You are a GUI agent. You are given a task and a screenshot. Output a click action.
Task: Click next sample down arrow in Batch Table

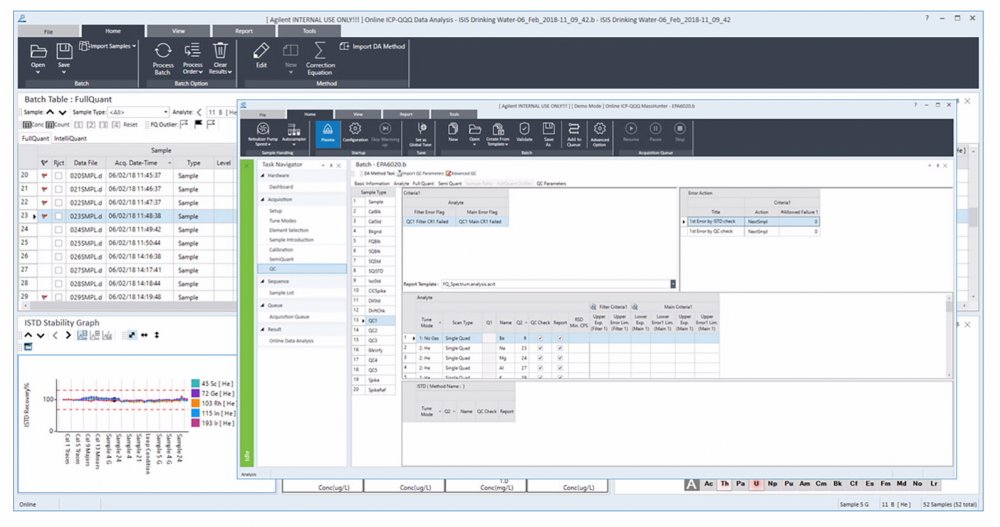click(62, 112)
